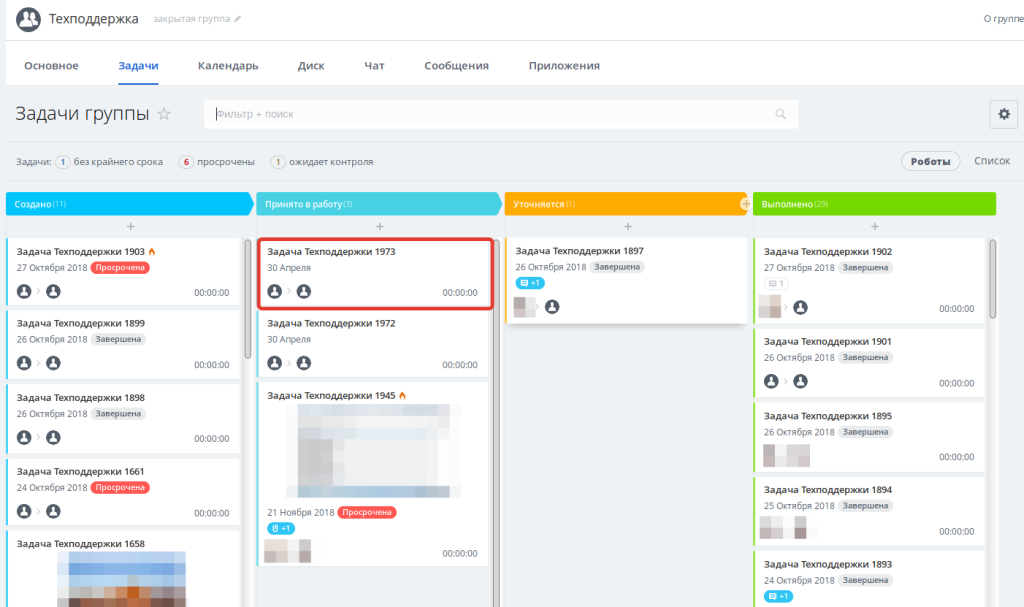Add a column after Уточняется with the plus
1024x607 pixels.
click(745, 204)
